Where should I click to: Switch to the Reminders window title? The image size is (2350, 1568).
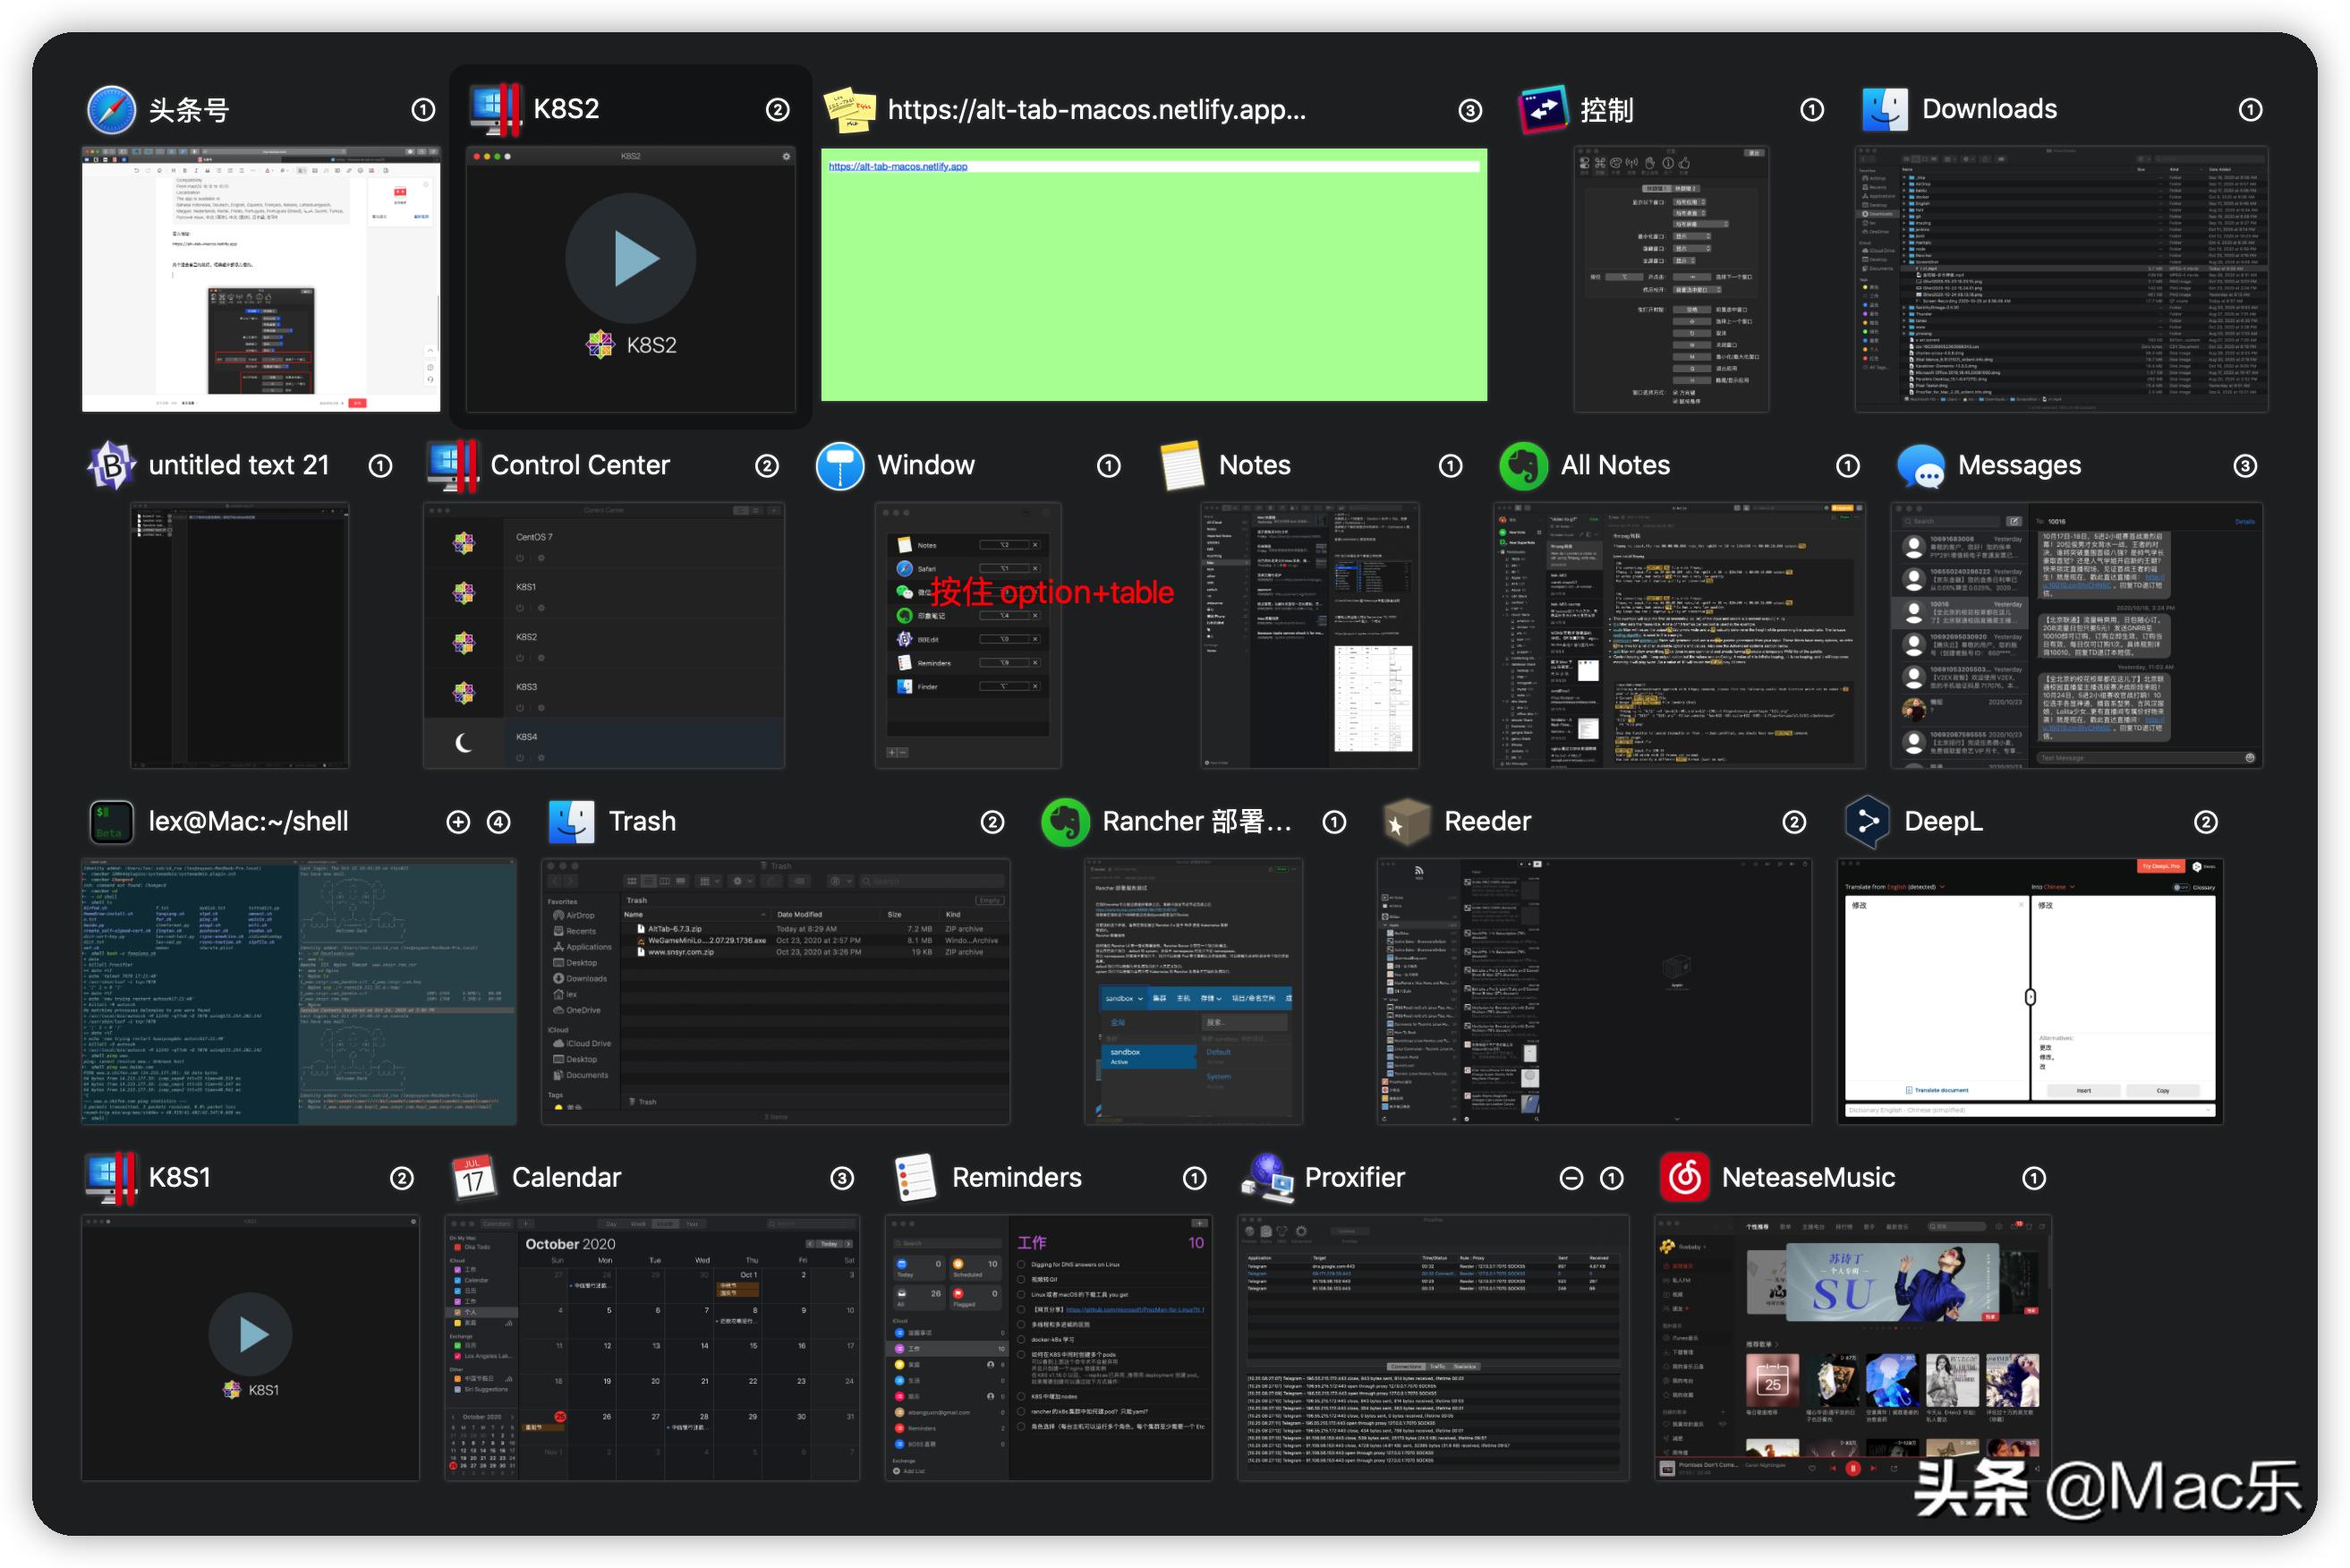pyautogui.click(x=1016, y=1178)
